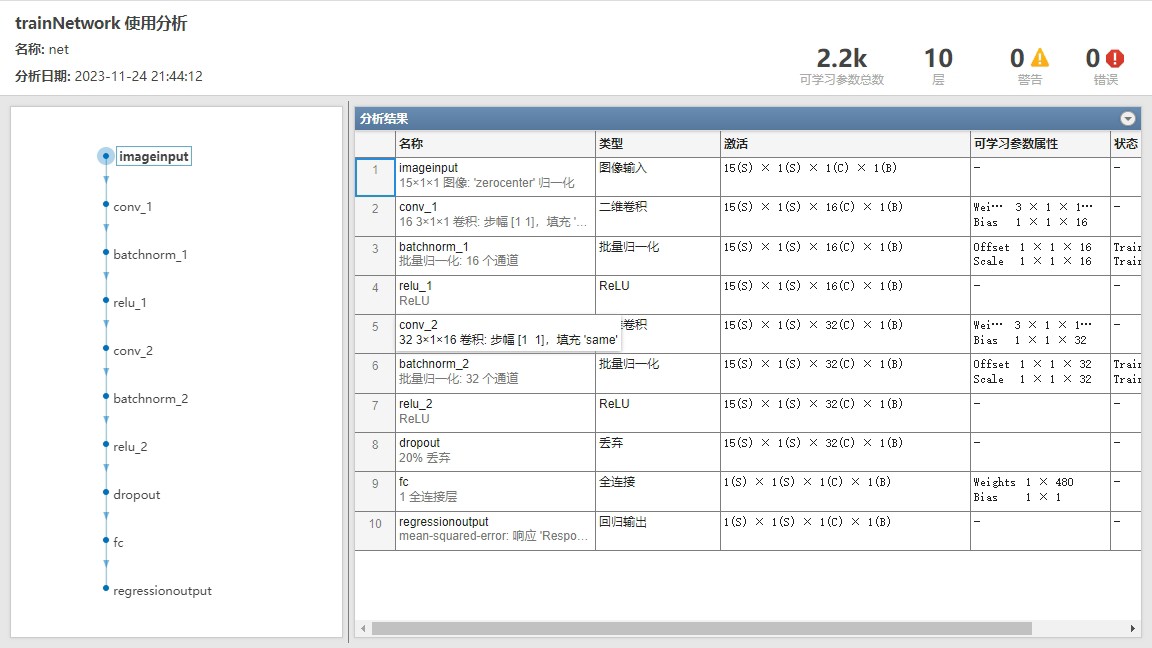Select table row 3 batchnorm_1

click(748, 256)
